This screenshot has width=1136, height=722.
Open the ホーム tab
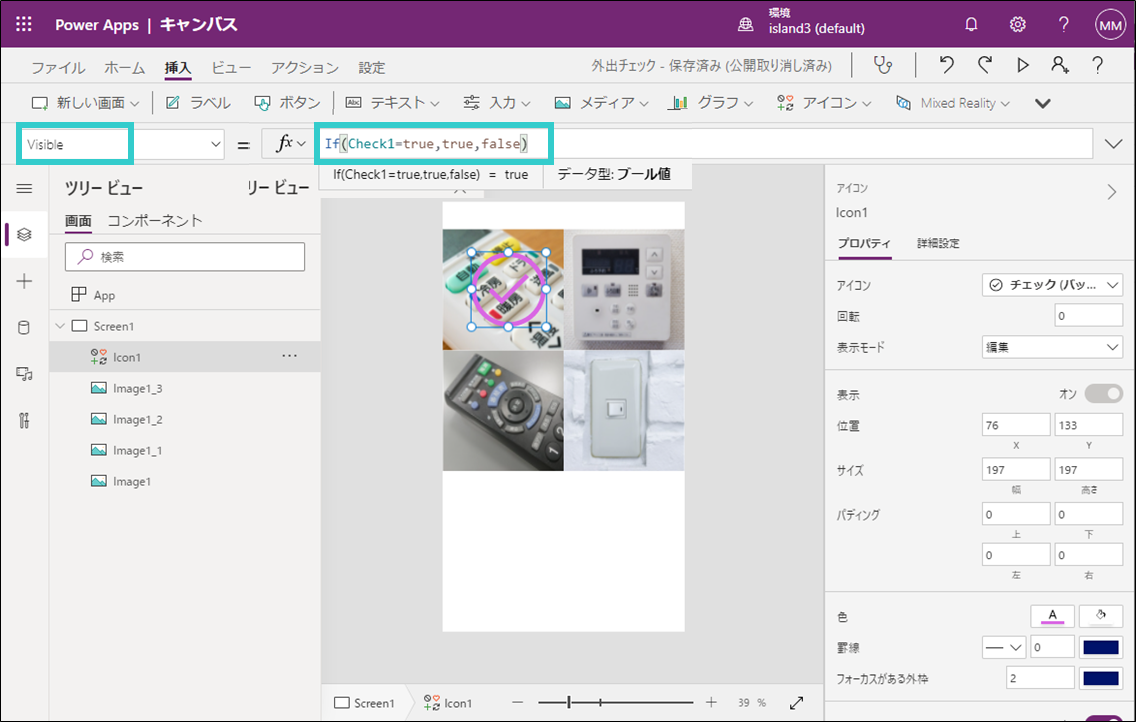[125, 67]
